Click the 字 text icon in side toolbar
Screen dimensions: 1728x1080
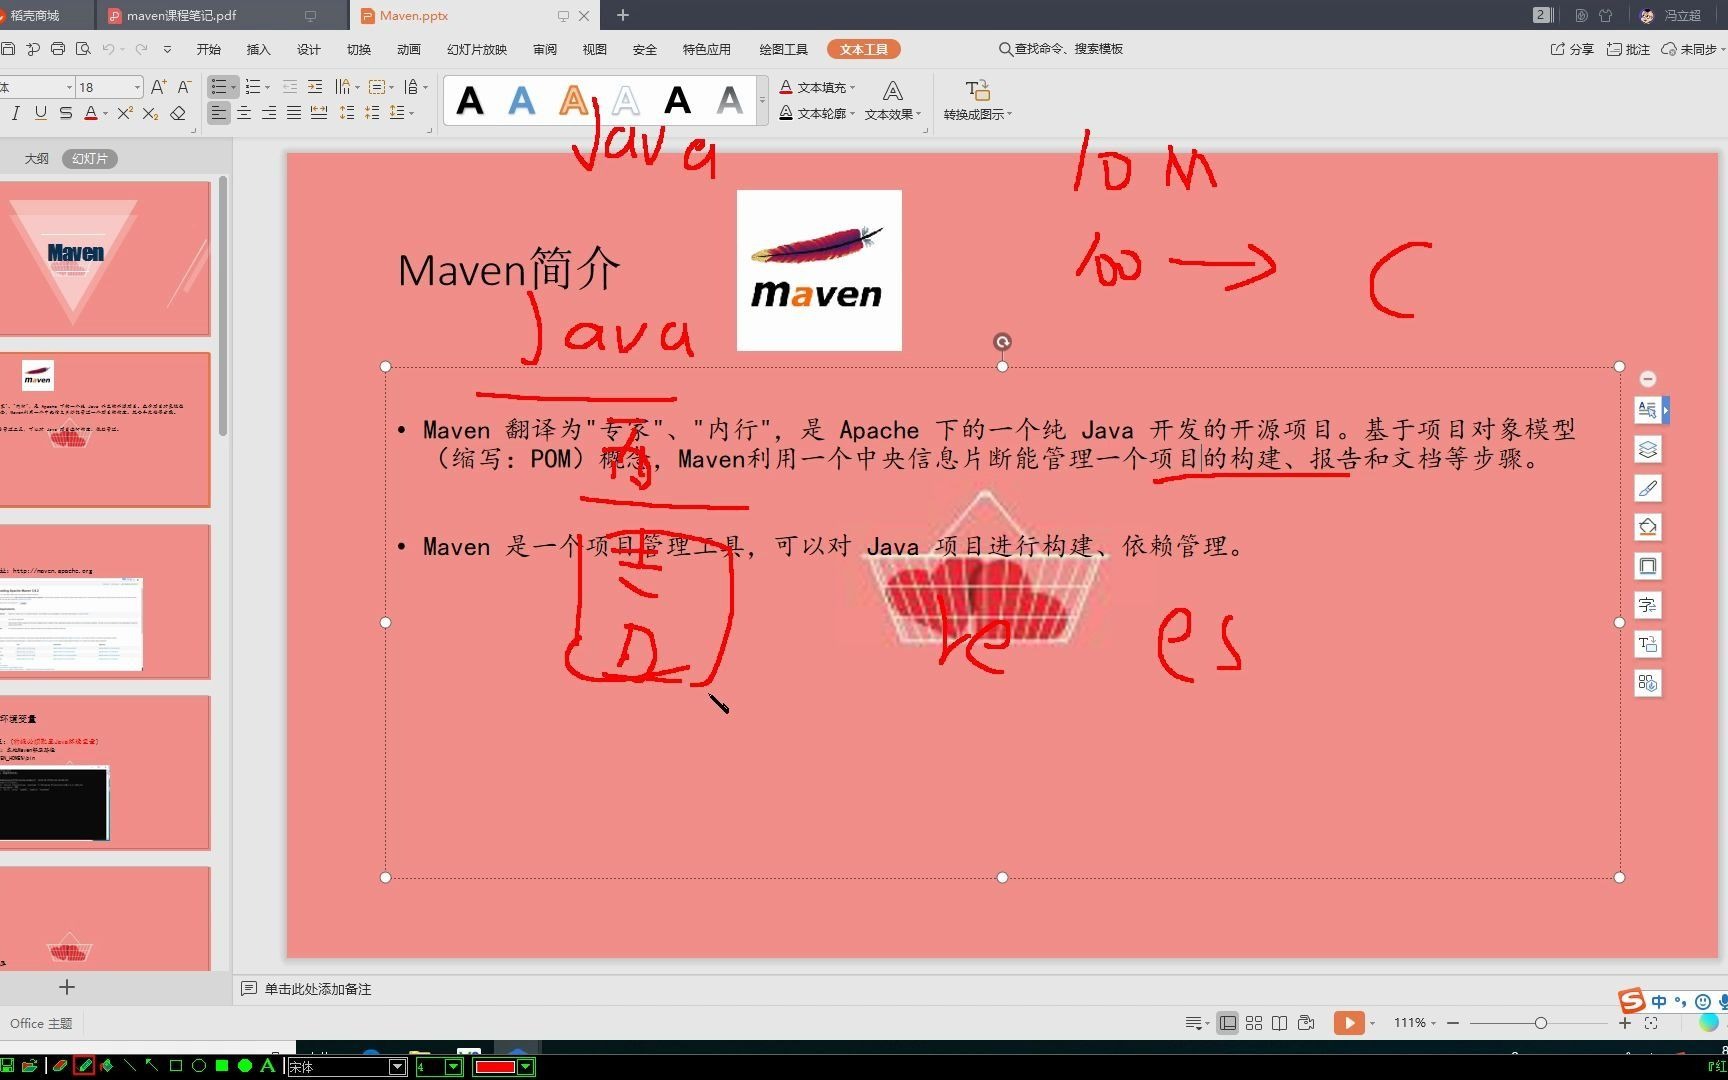[x=1648, y=605]
